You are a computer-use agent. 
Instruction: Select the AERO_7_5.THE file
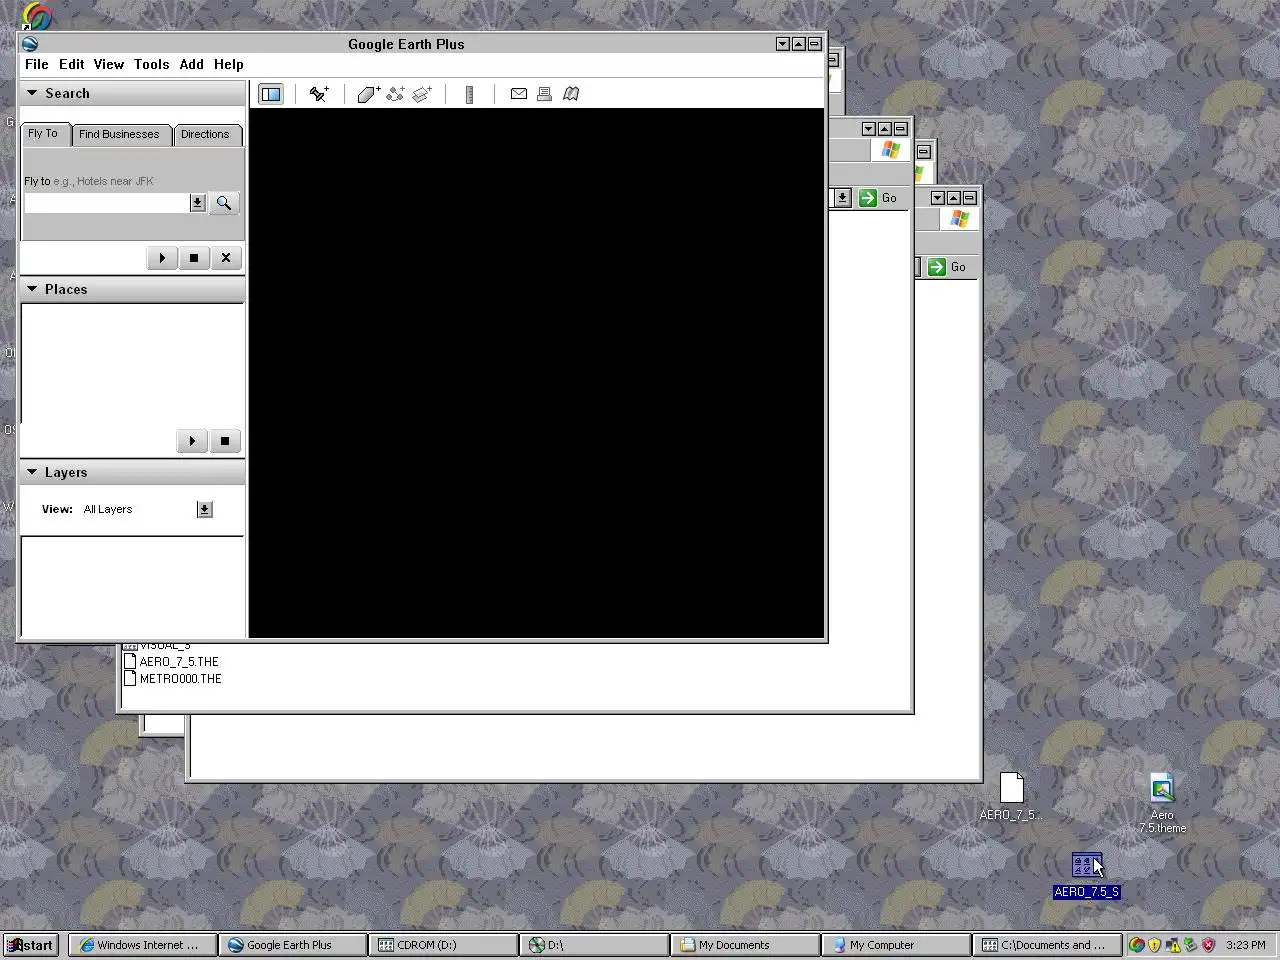tap(171, 662)
